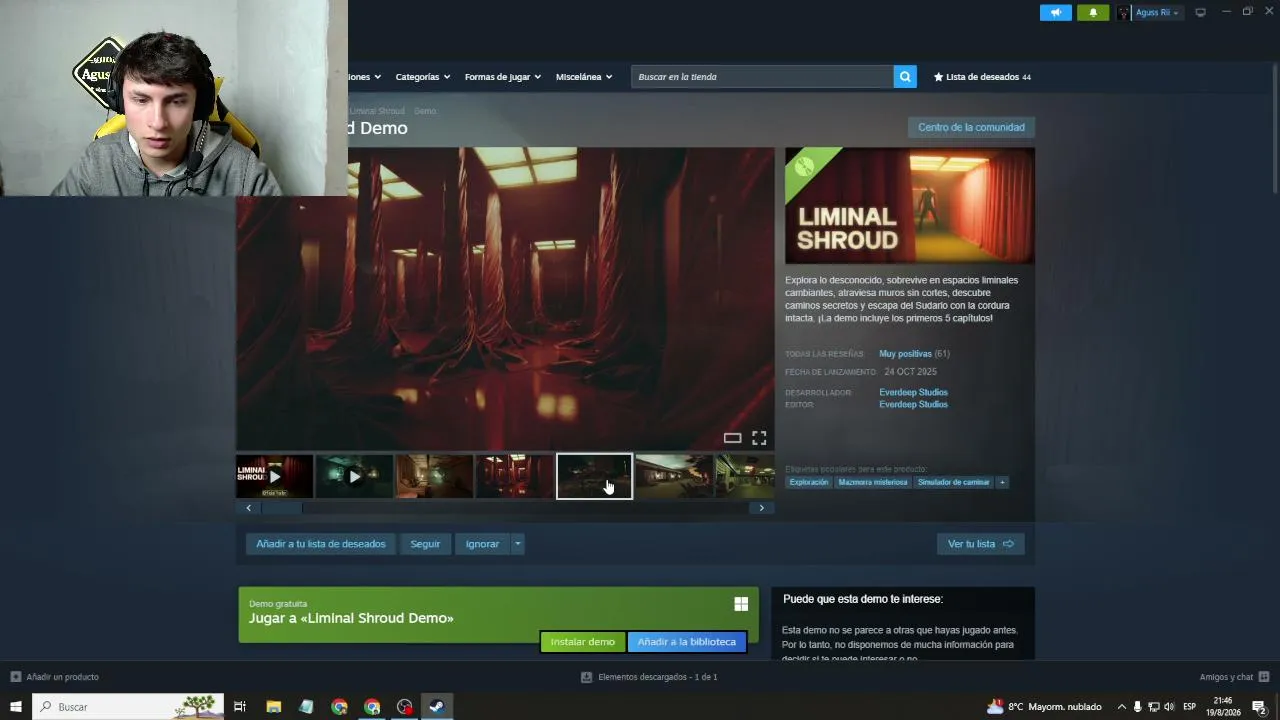Image resolution: width=1280 pixels, height=720 pixels.
Task: Click Añadir un producto in Steam footer
Action: 55,677
